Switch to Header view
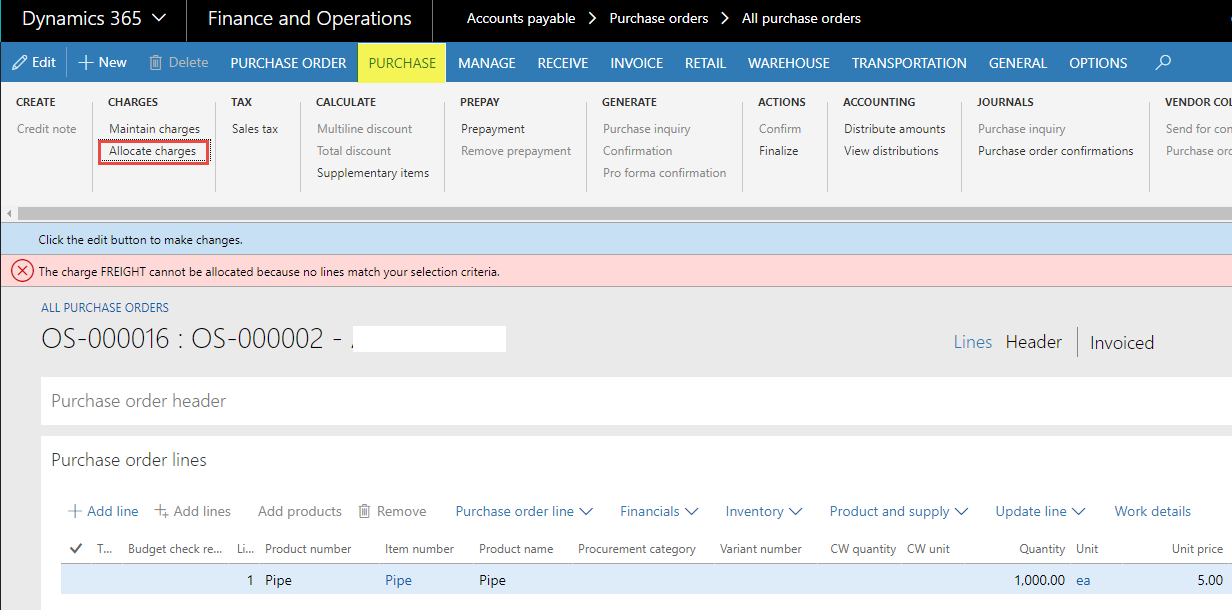Screen dimensions: 1232x610 pyautogui.click(x=1034, y=342)
